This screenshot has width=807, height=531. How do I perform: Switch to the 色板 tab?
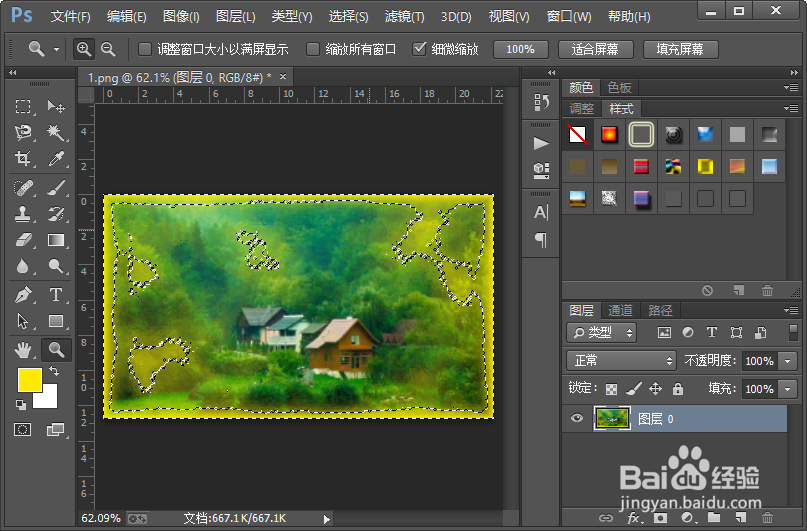[x=619, y=87]
